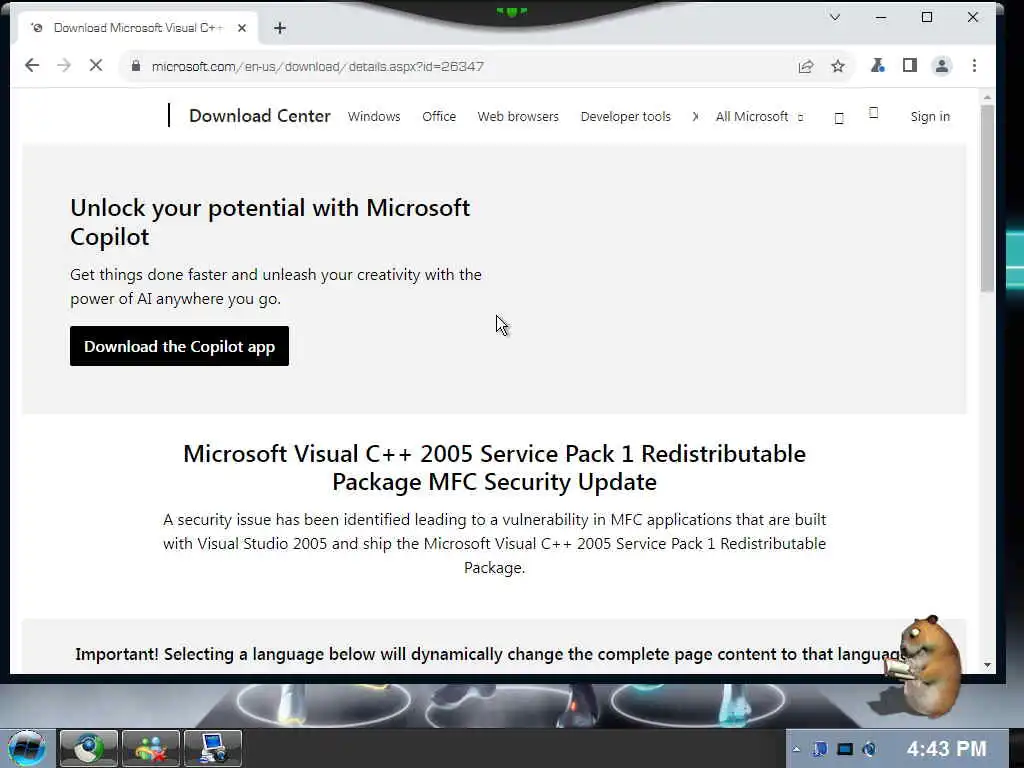Click the scrollbar up arrow
The height and width of the screenshot is (768, 1024).
pos(987,97)
